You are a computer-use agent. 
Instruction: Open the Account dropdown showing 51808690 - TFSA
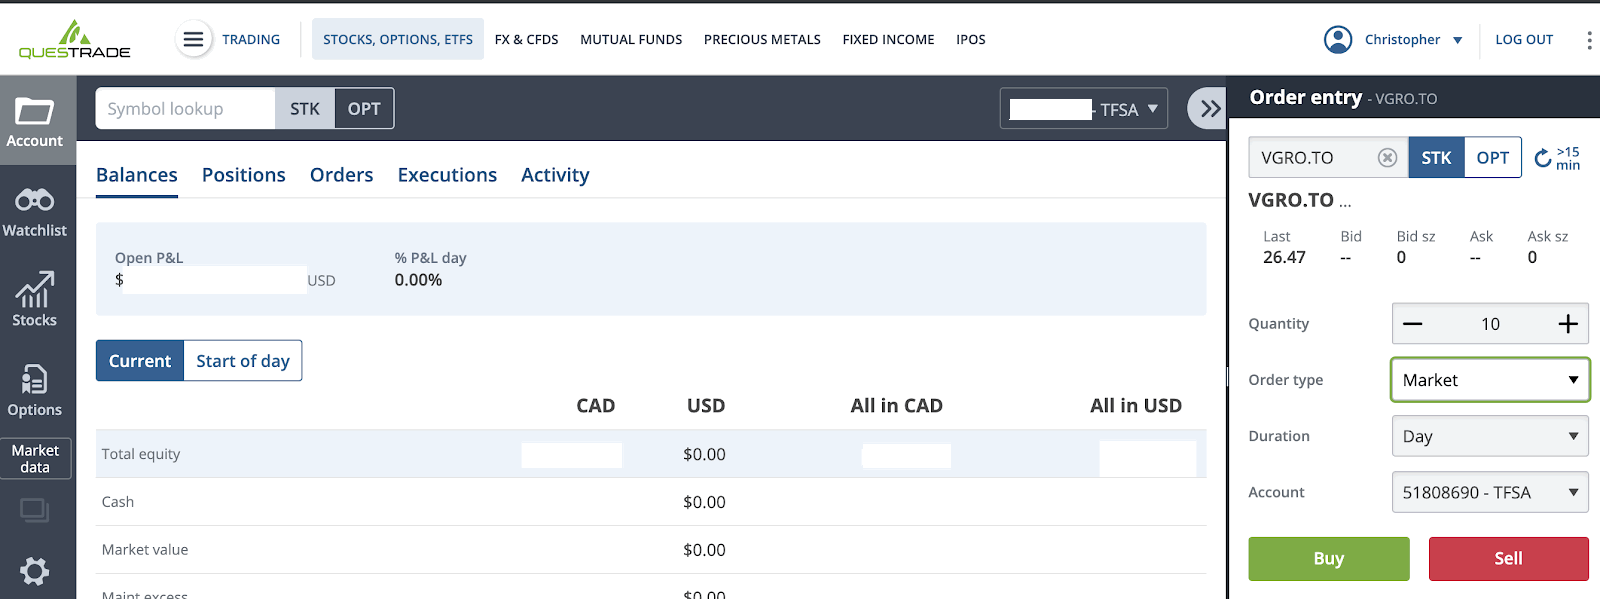tap(1489, 492)
